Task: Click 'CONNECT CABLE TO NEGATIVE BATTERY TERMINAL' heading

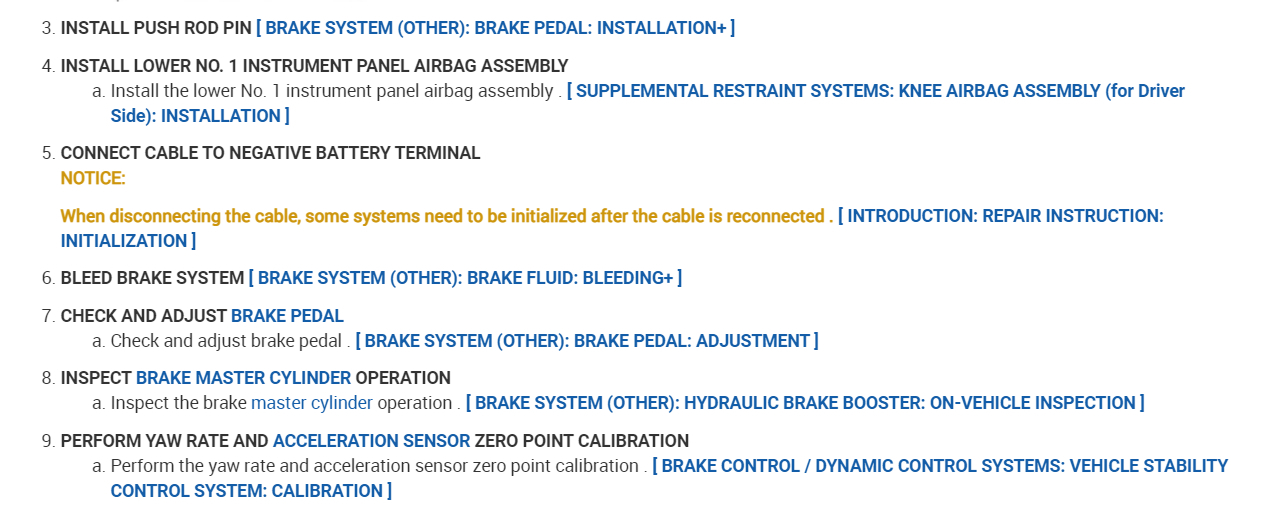Action: (x=270, y=153)
